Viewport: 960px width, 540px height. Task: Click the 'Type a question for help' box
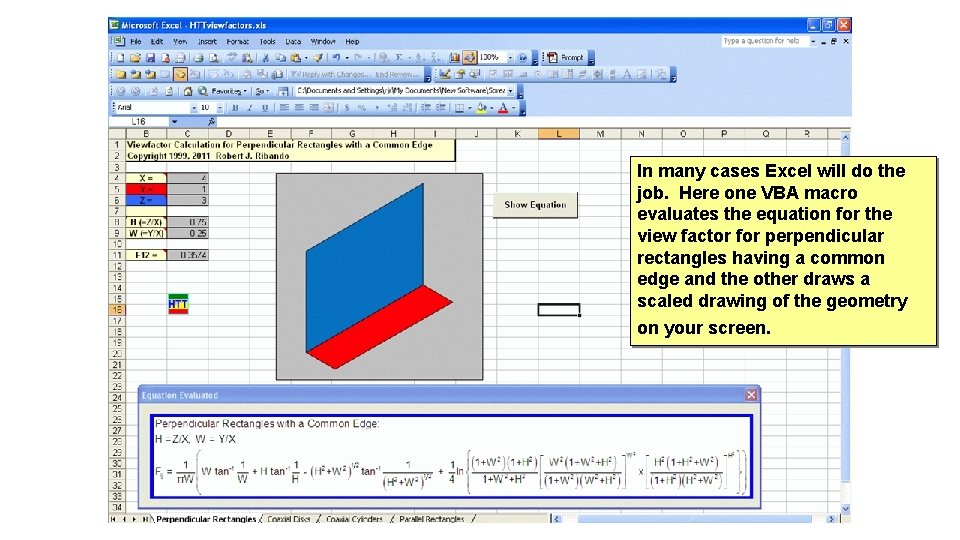click(x=765, y=41)
